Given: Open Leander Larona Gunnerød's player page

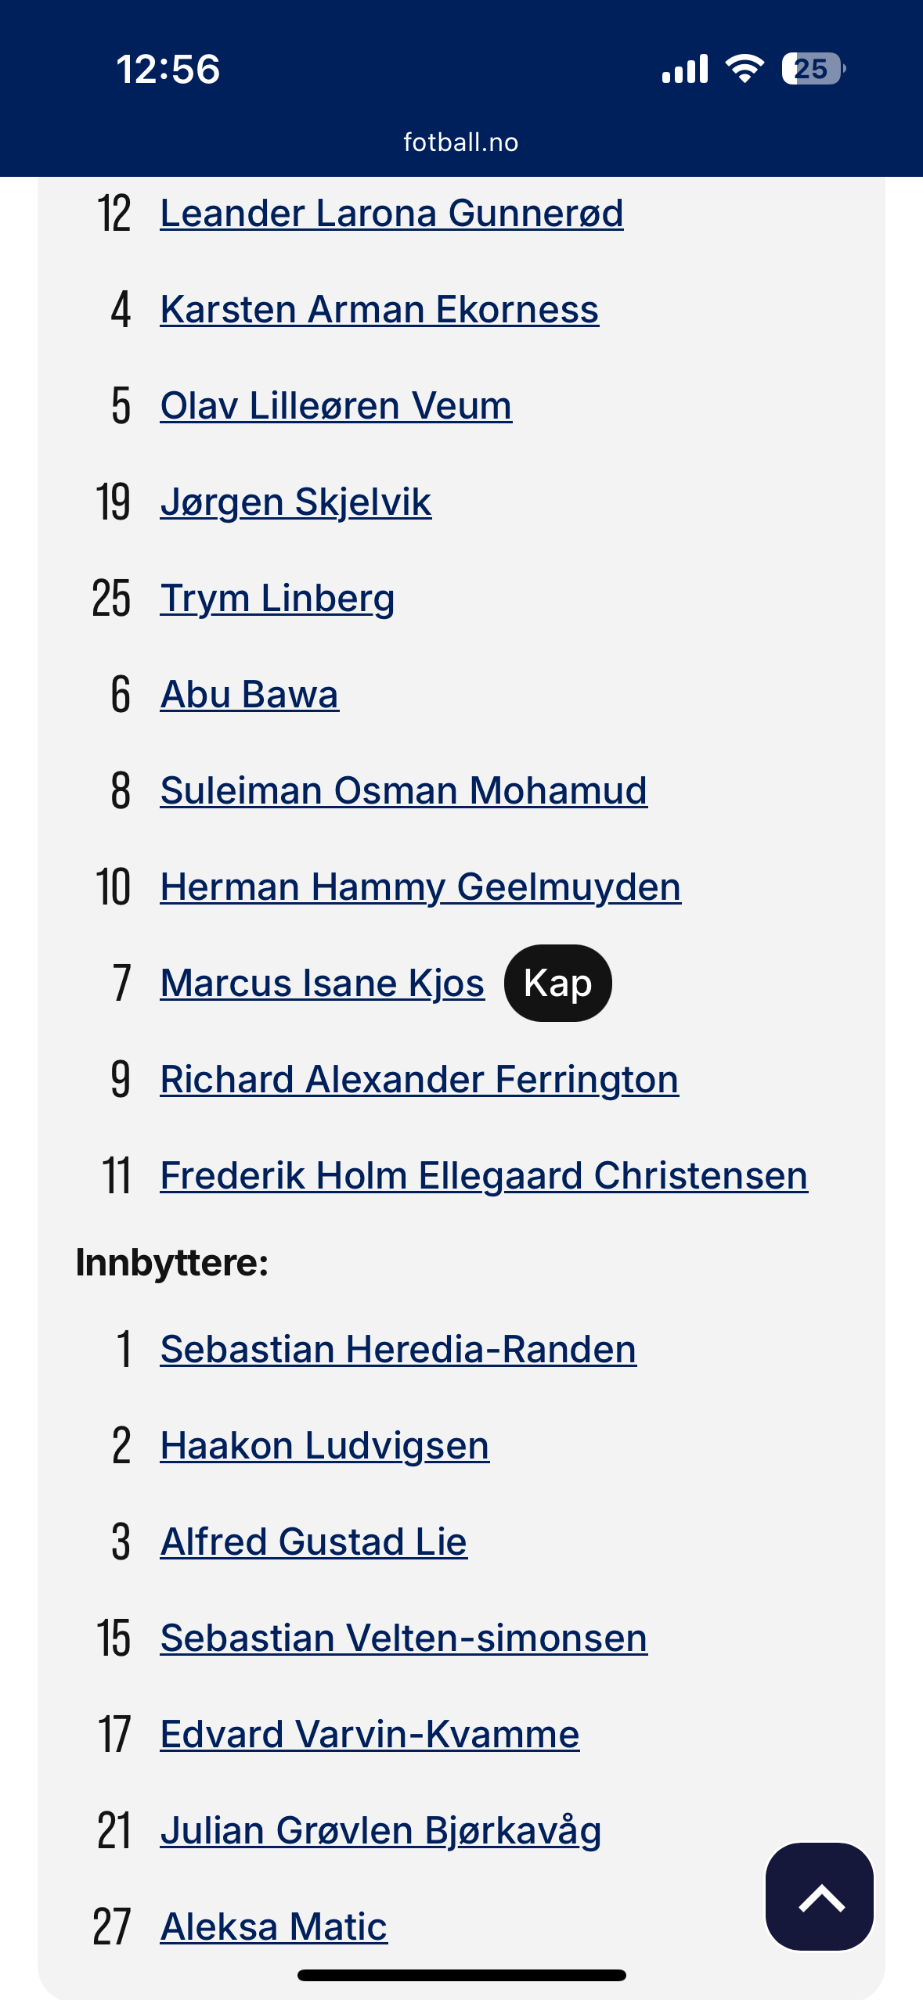Looking at the screenshot, I should coord(392,213).
